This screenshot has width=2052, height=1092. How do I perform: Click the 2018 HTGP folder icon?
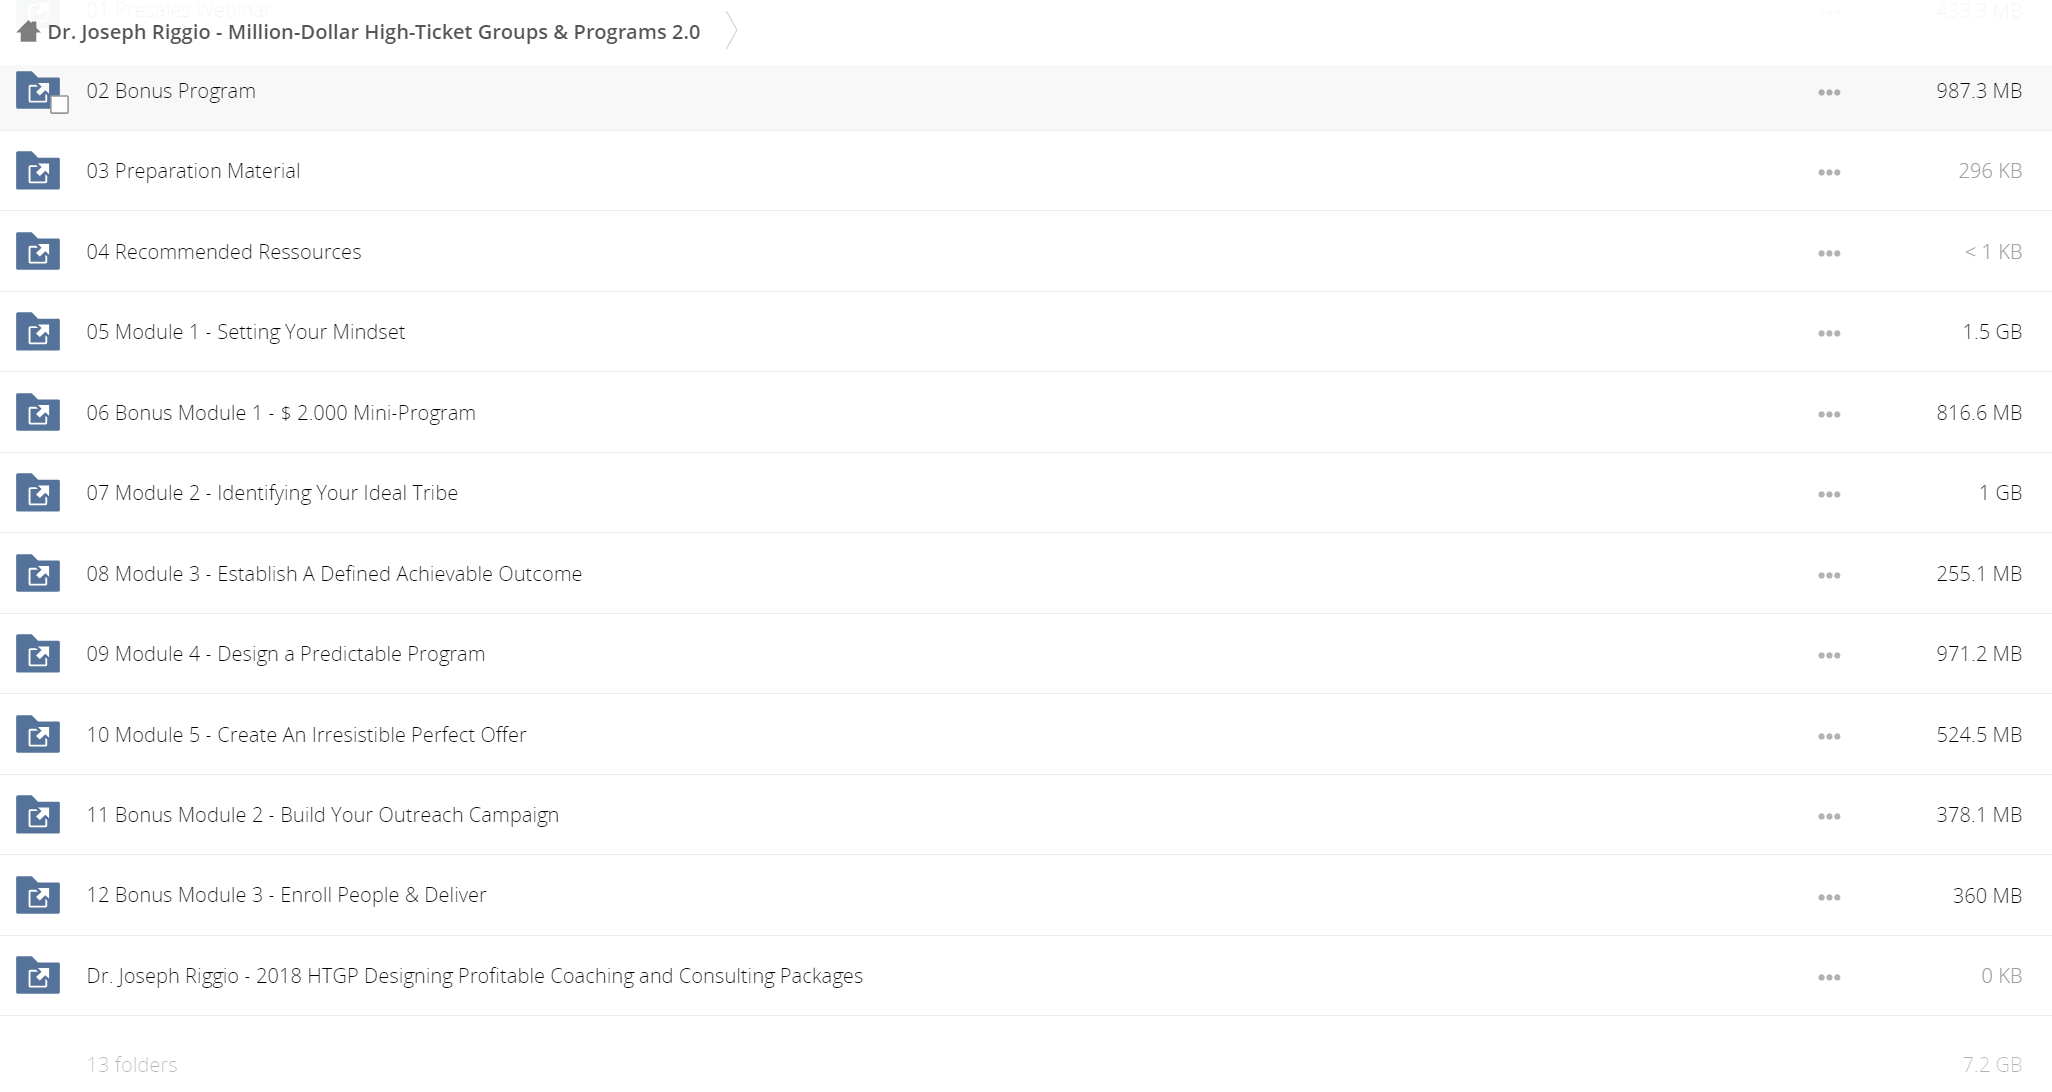(x=37, y=976)
